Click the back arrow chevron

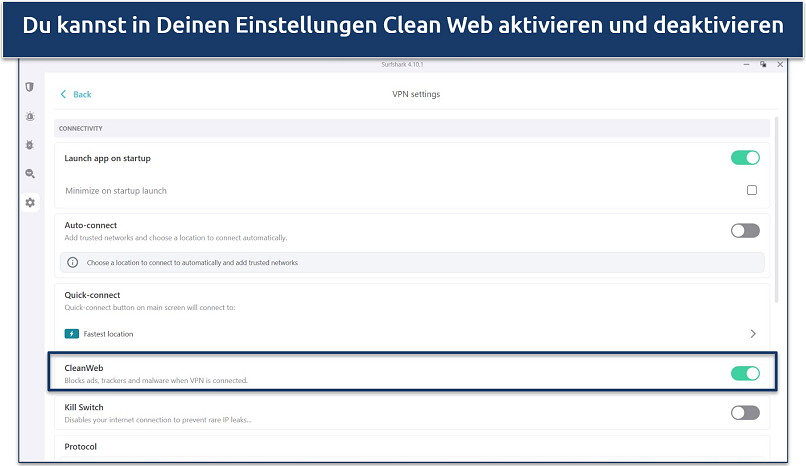click(x=63, y=94)
